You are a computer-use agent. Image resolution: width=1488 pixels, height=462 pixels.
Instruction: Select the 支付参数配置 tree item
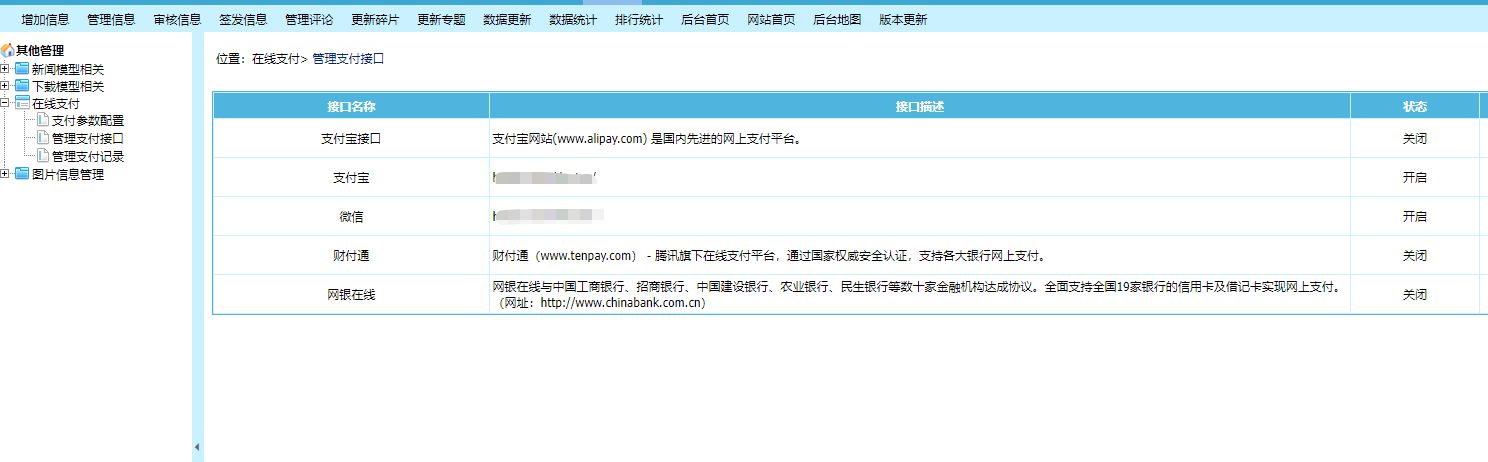[x=88, y=121]
